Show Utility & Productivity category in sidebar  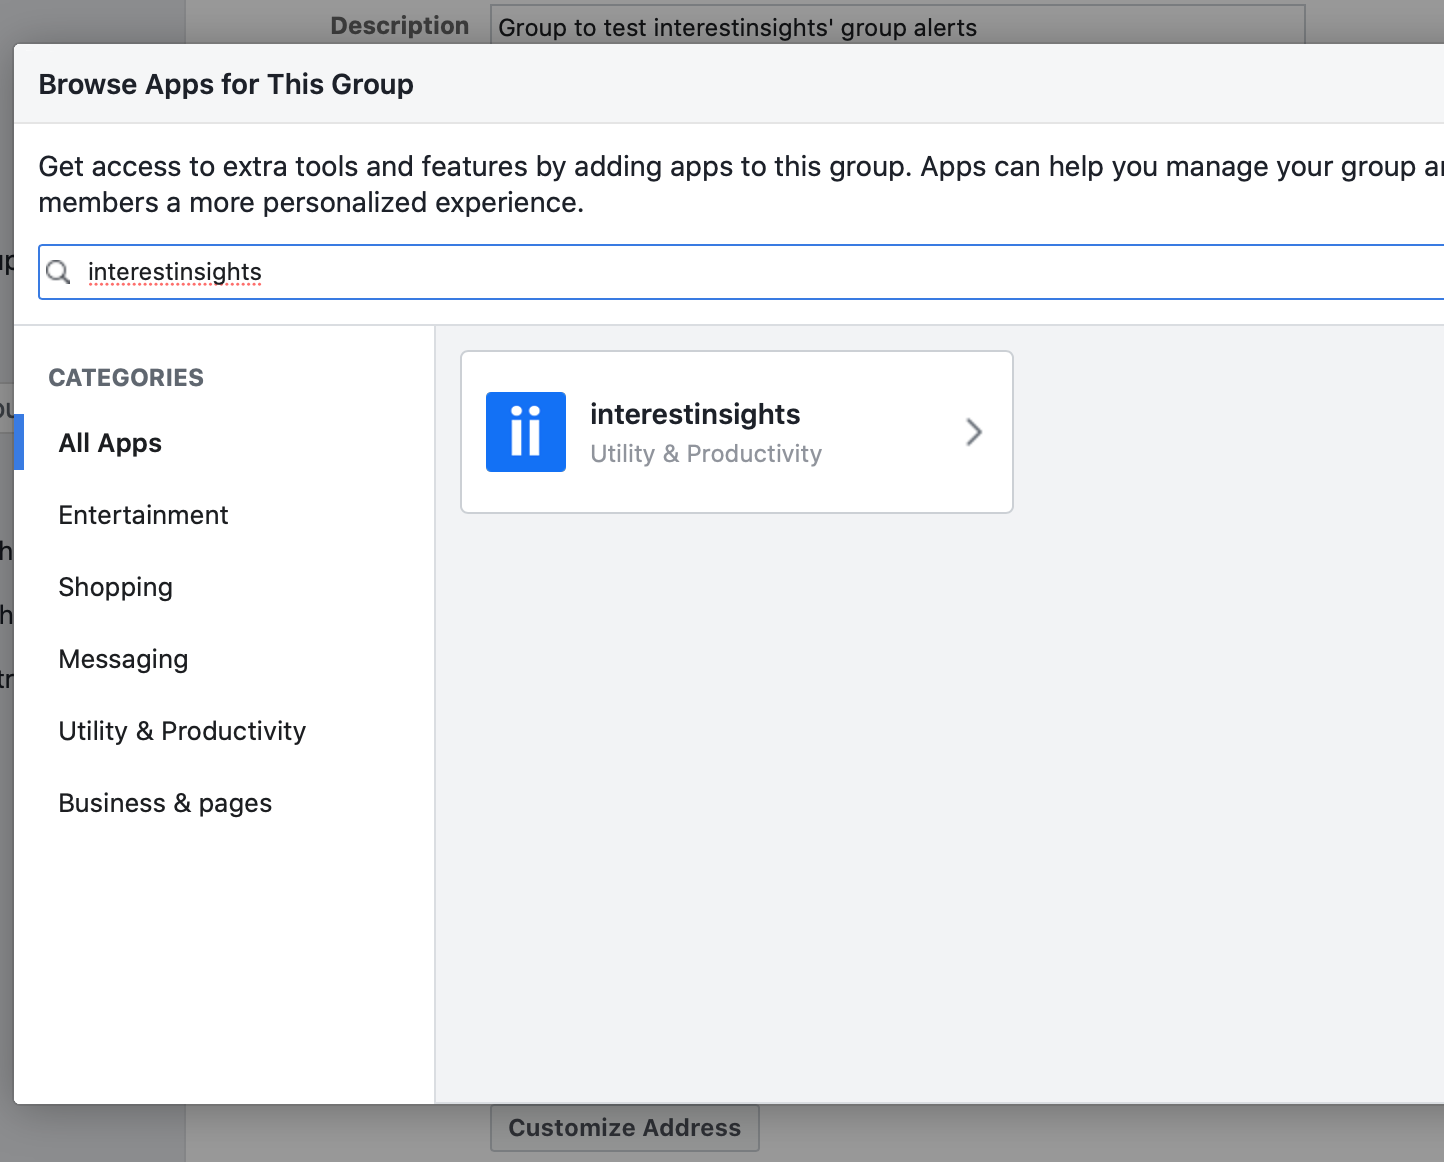(182, 731)
